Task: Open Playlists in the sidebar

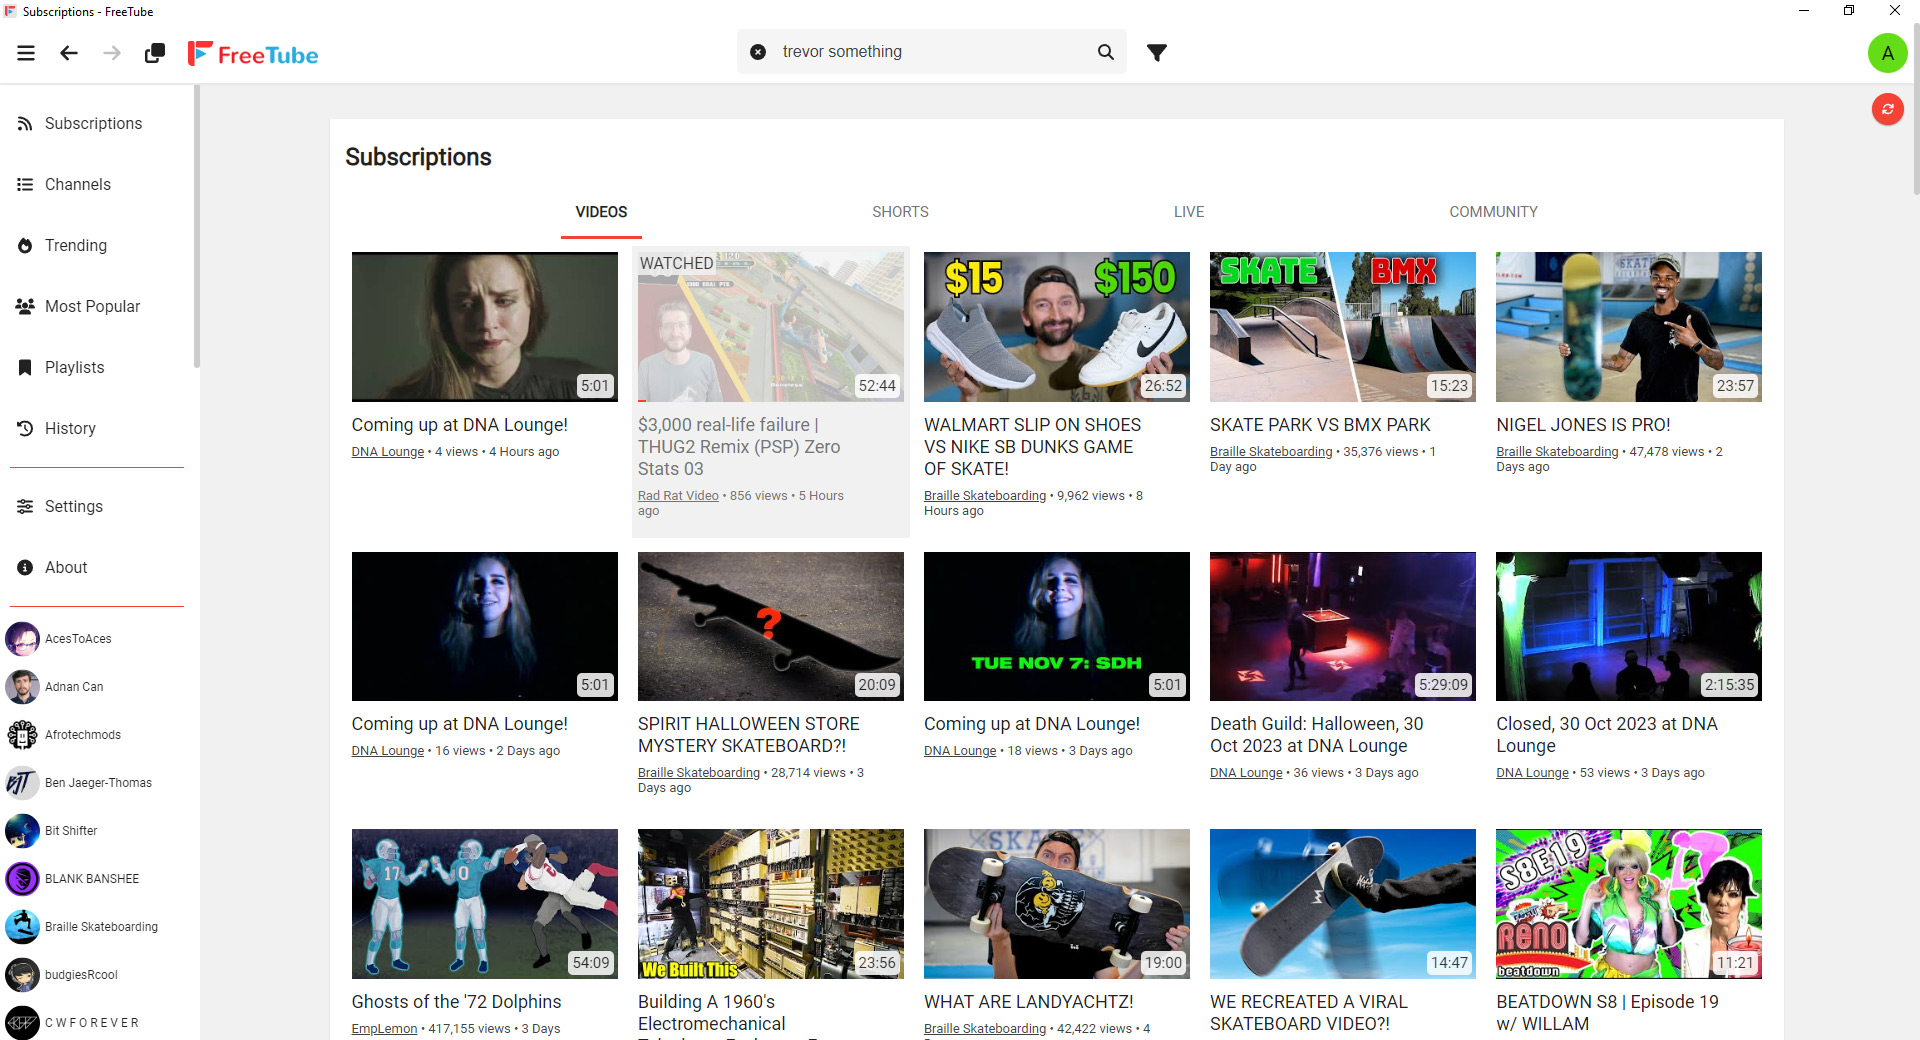Action: click(x=97, y=367)
